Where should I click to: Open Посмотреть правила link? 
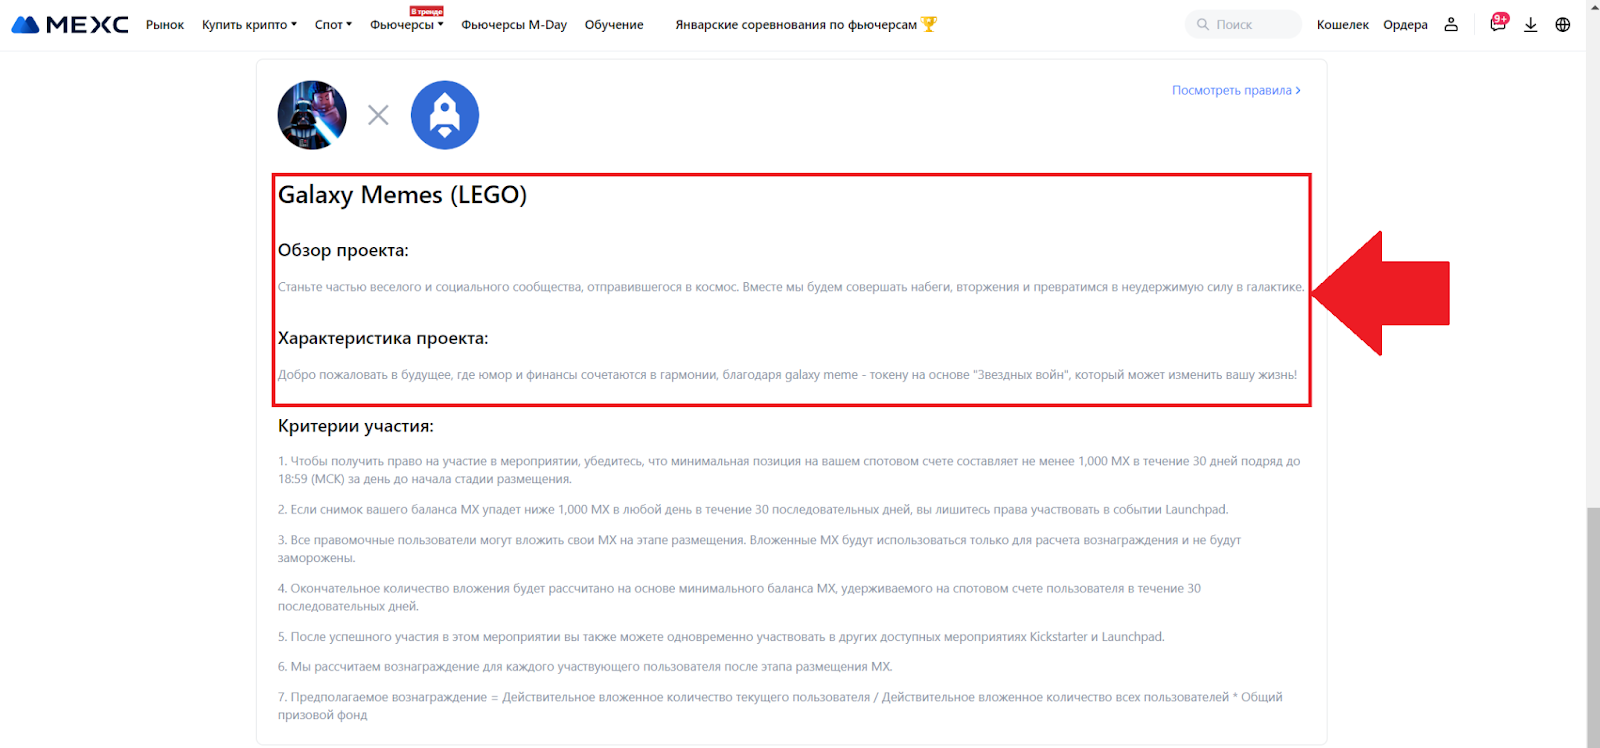1236,90
